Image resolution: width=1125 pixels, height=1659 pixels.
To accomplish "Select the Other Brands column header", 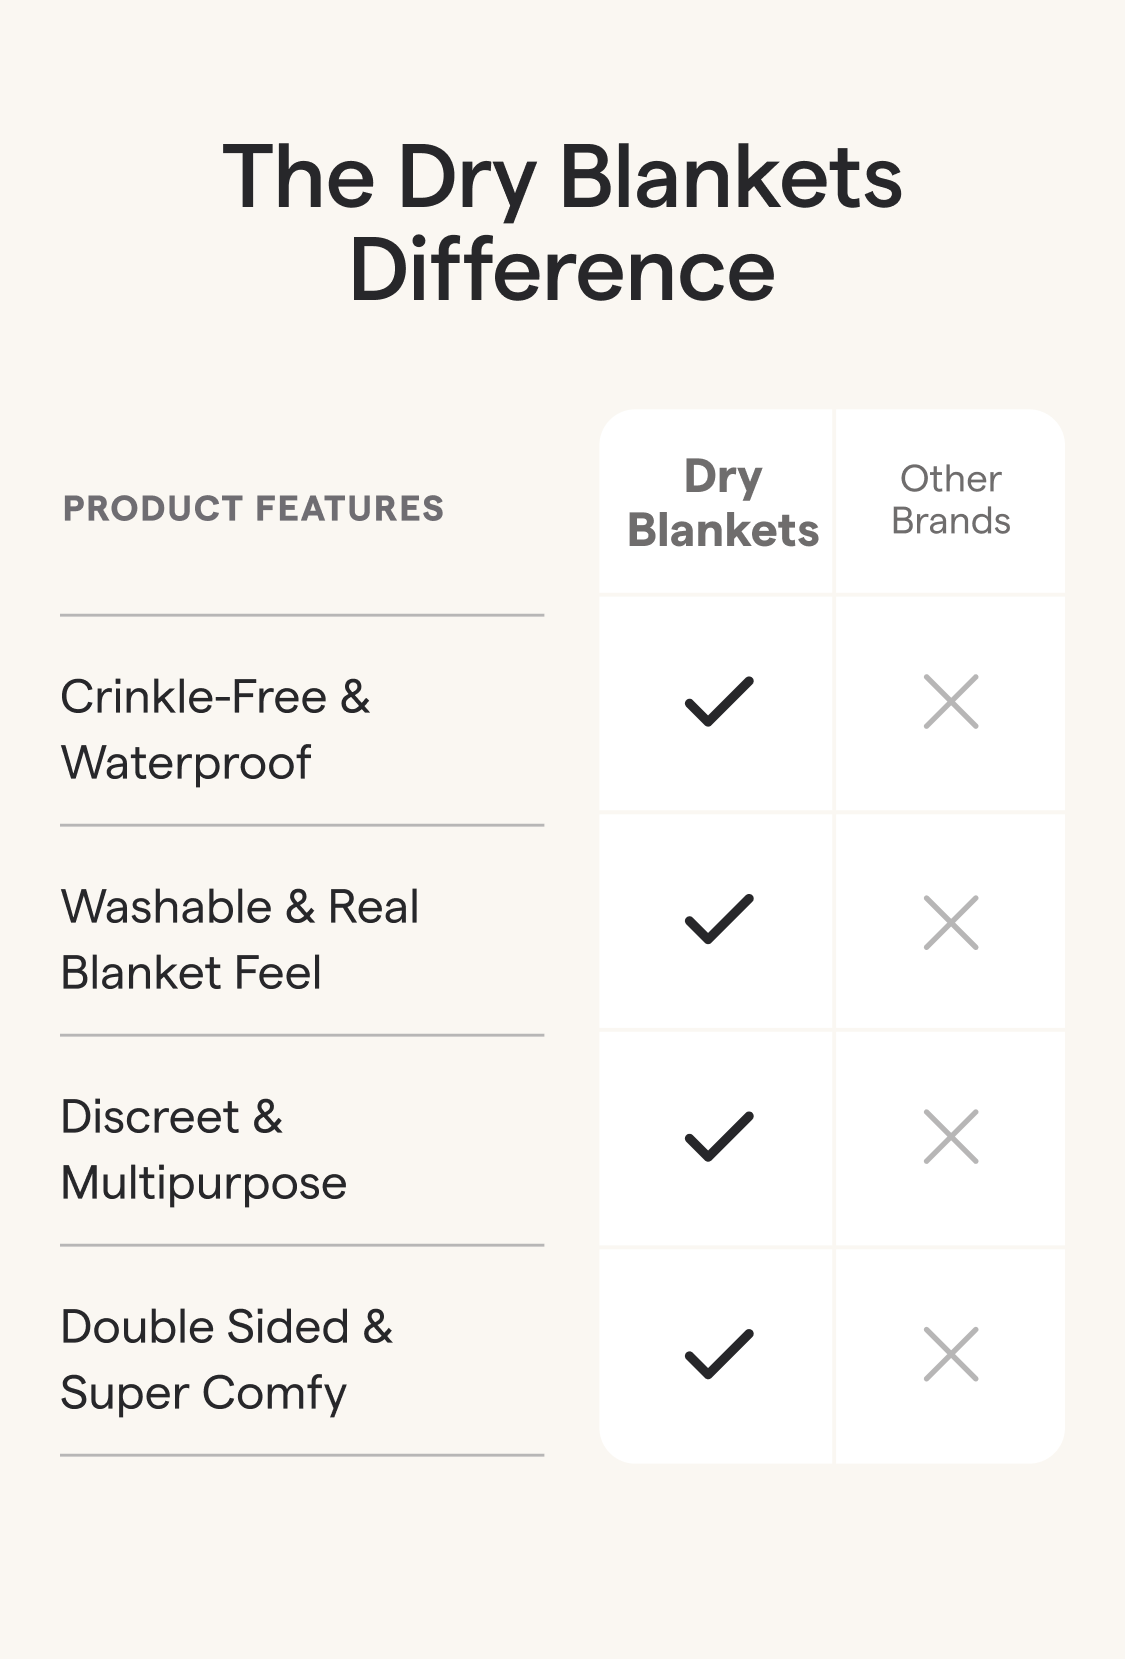I will 950,500.
